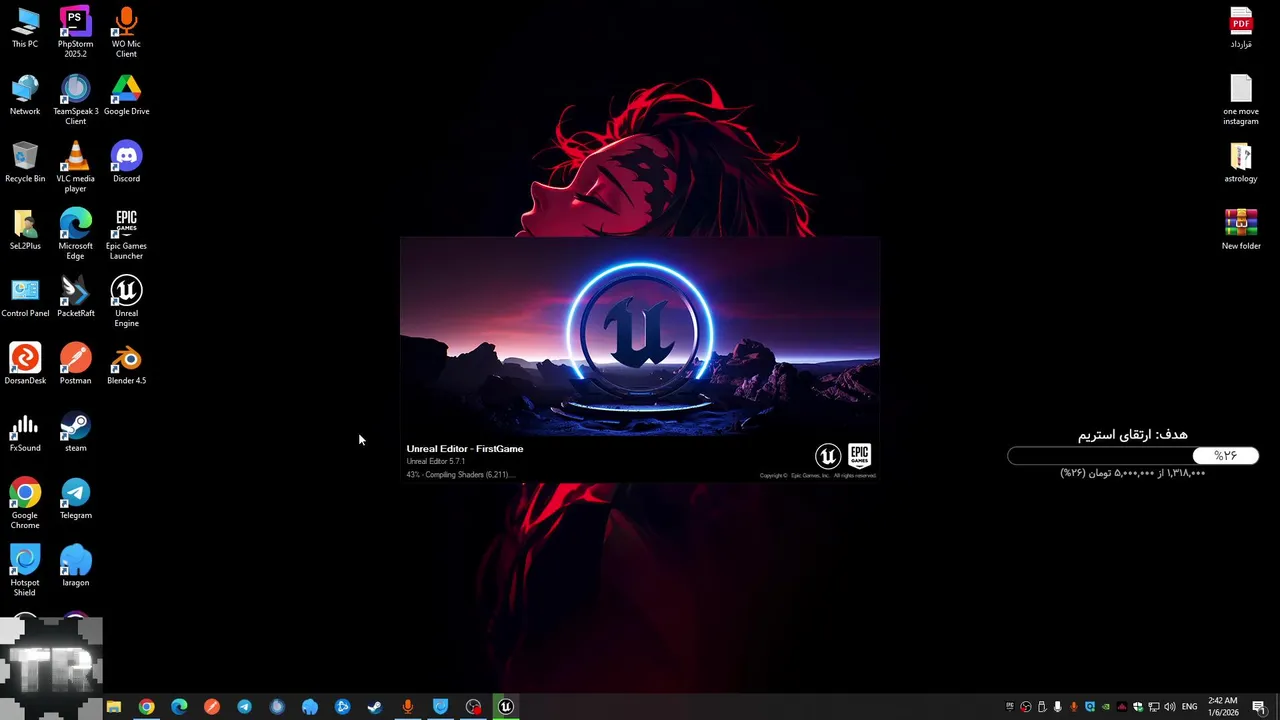This screenshot has height=720, width=1280.
Task: Open TeamSpeak from the taskbar
Action: point(277,707)
